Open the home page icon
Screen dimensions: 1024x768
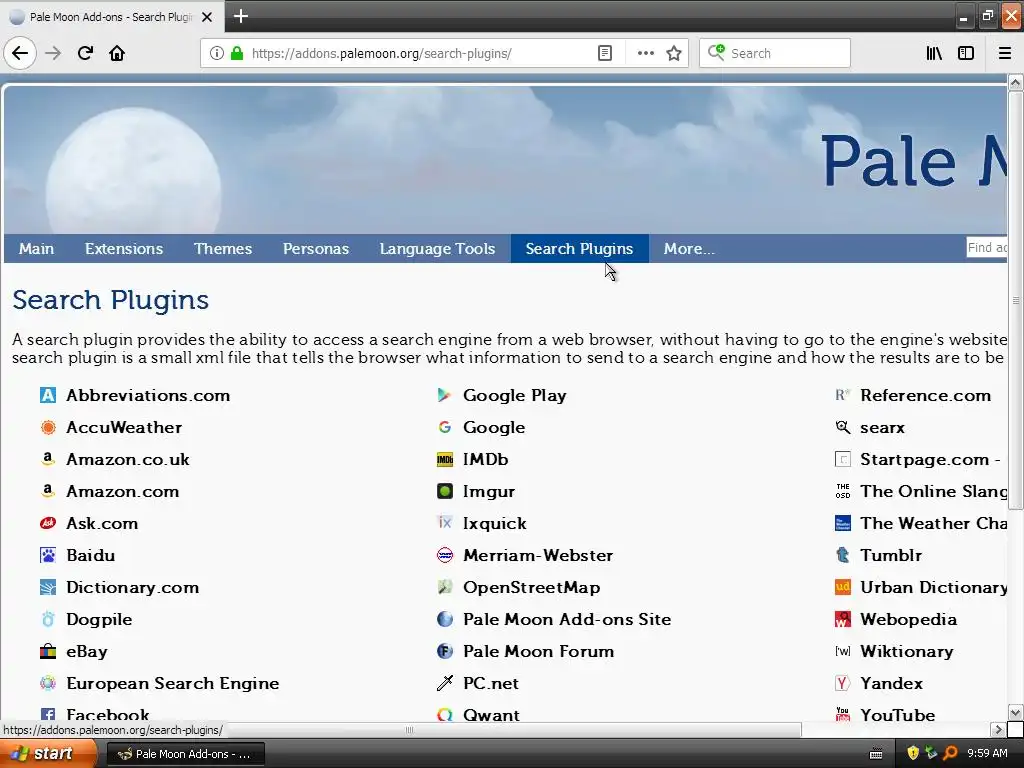tap(117, 53)
